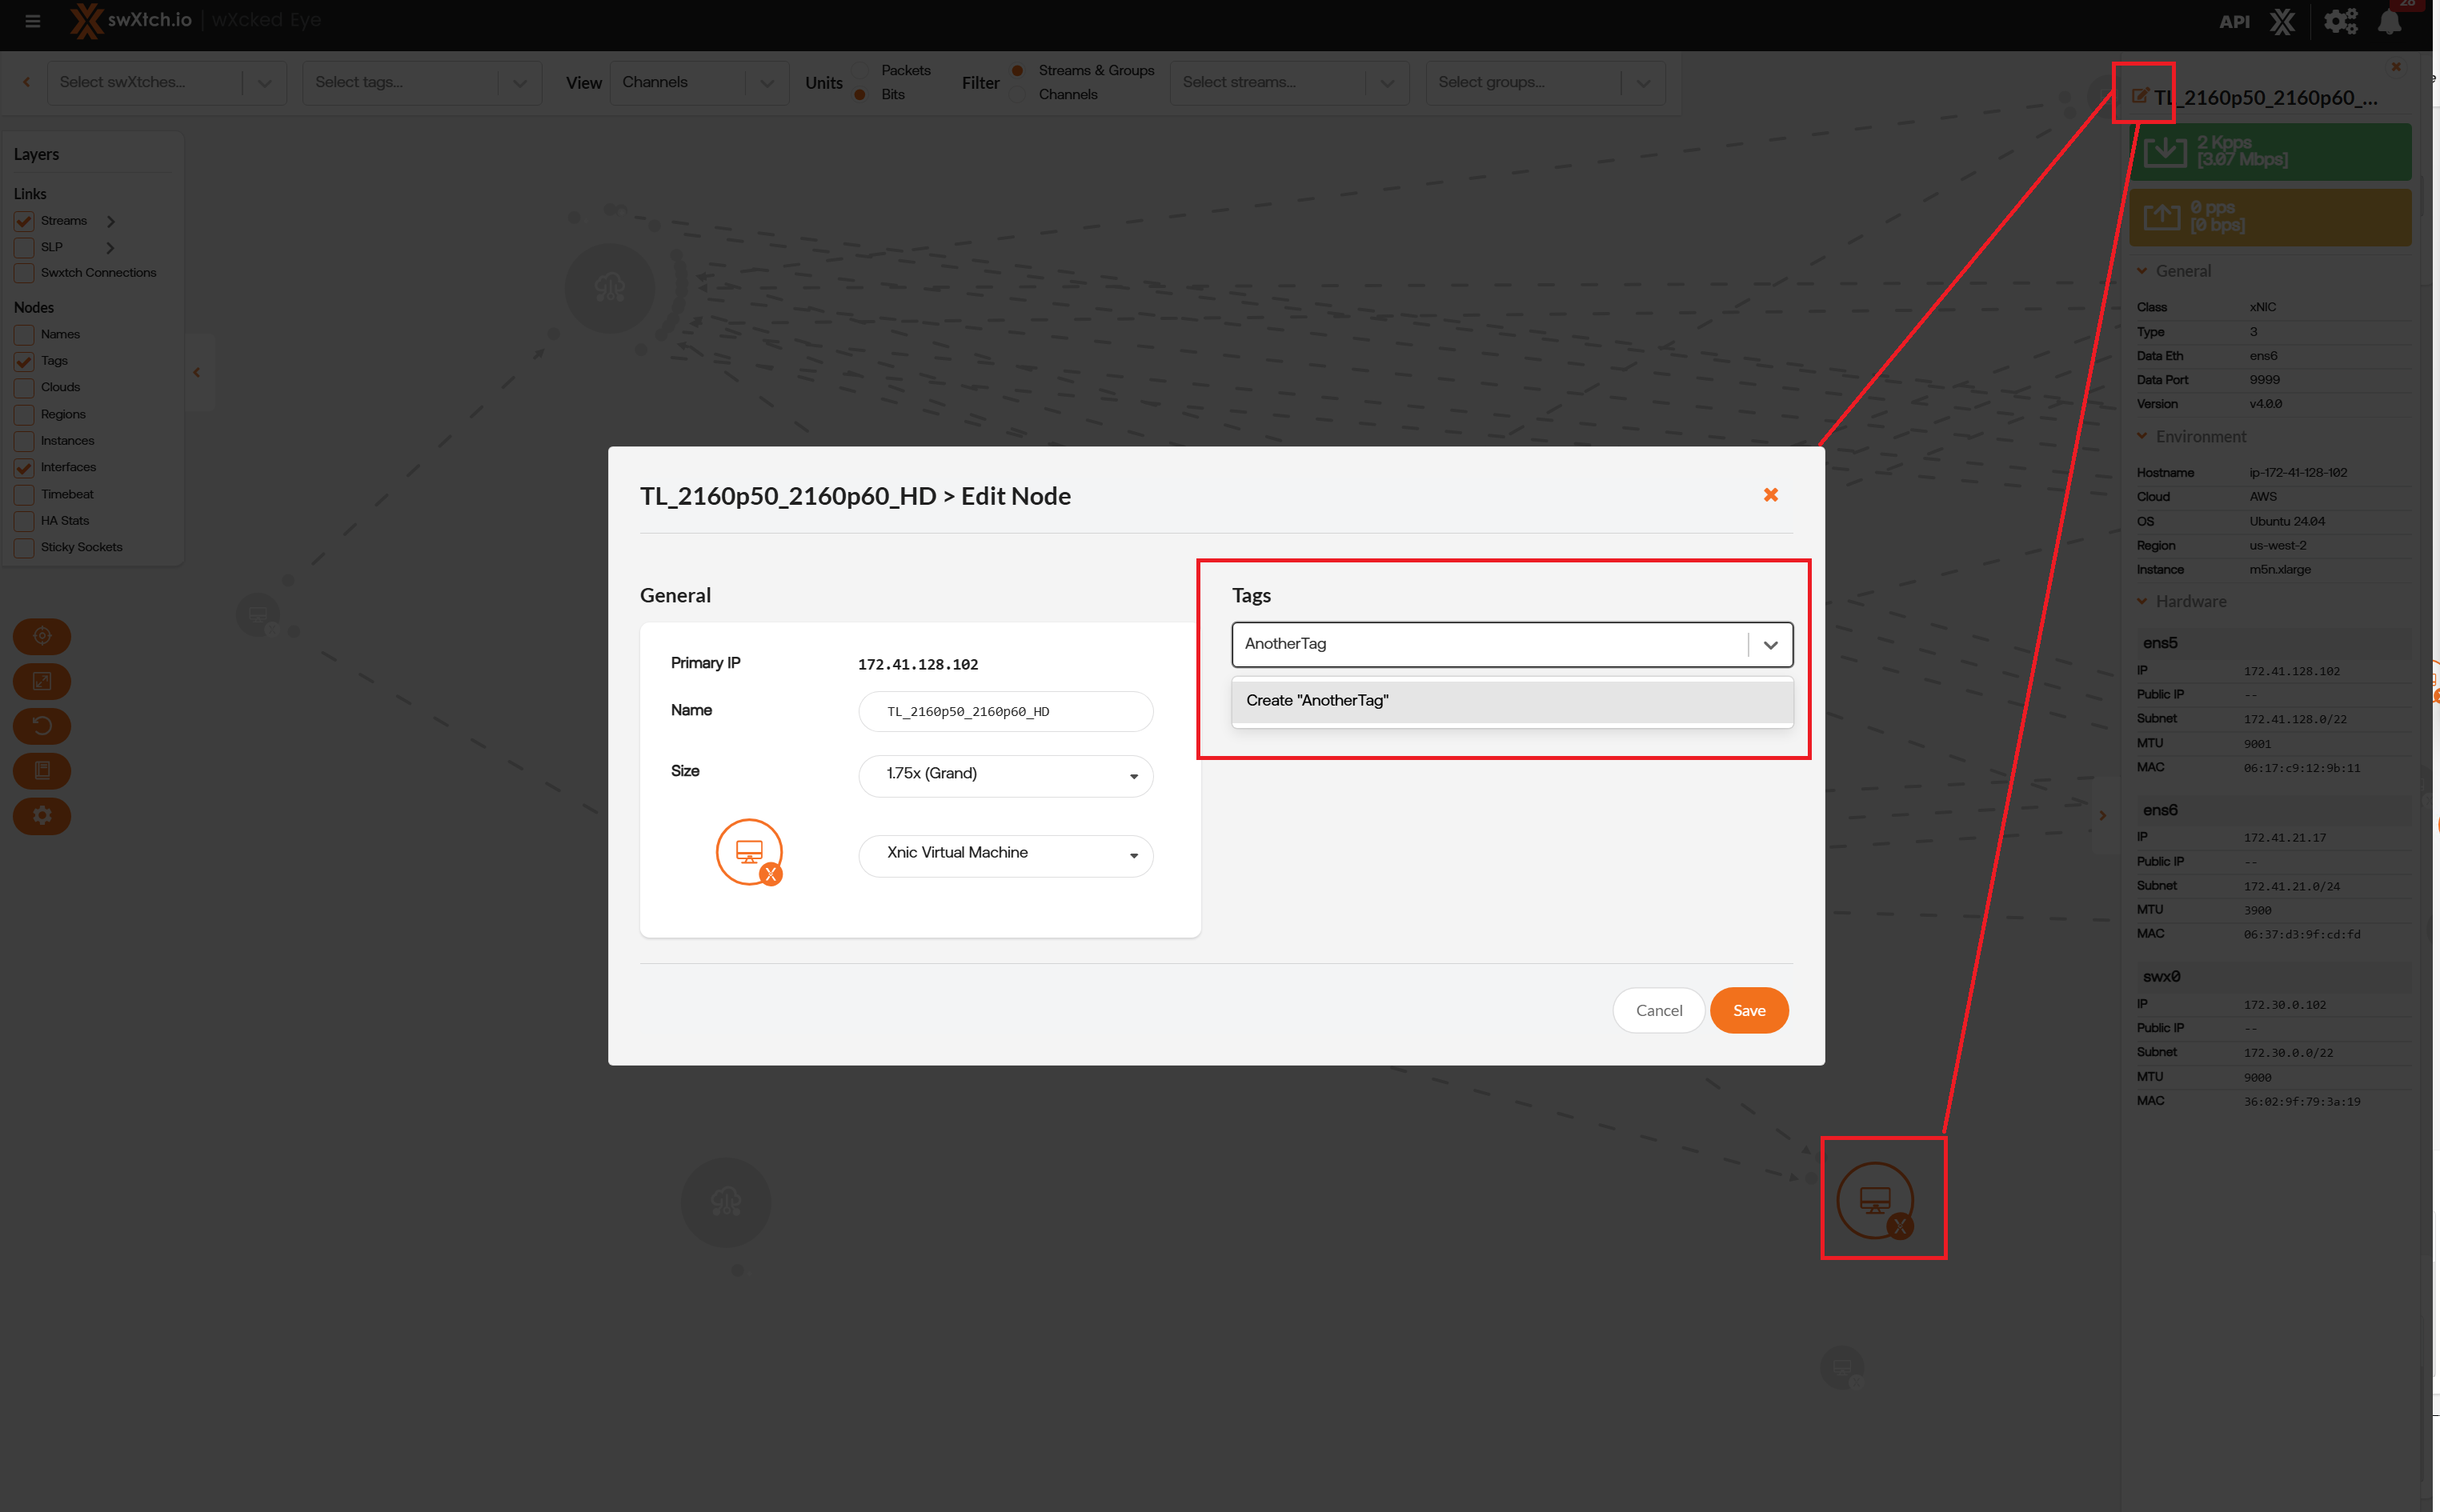The image size is (2440, 1512).
Task: Open the Xnic Virtual Machine type dropdown
Action: click(1005, 853)
